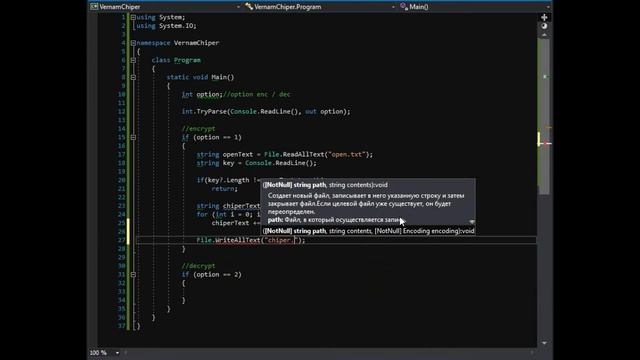Collapse the using directives block
The image size is (640, 360).
point(133,17)
